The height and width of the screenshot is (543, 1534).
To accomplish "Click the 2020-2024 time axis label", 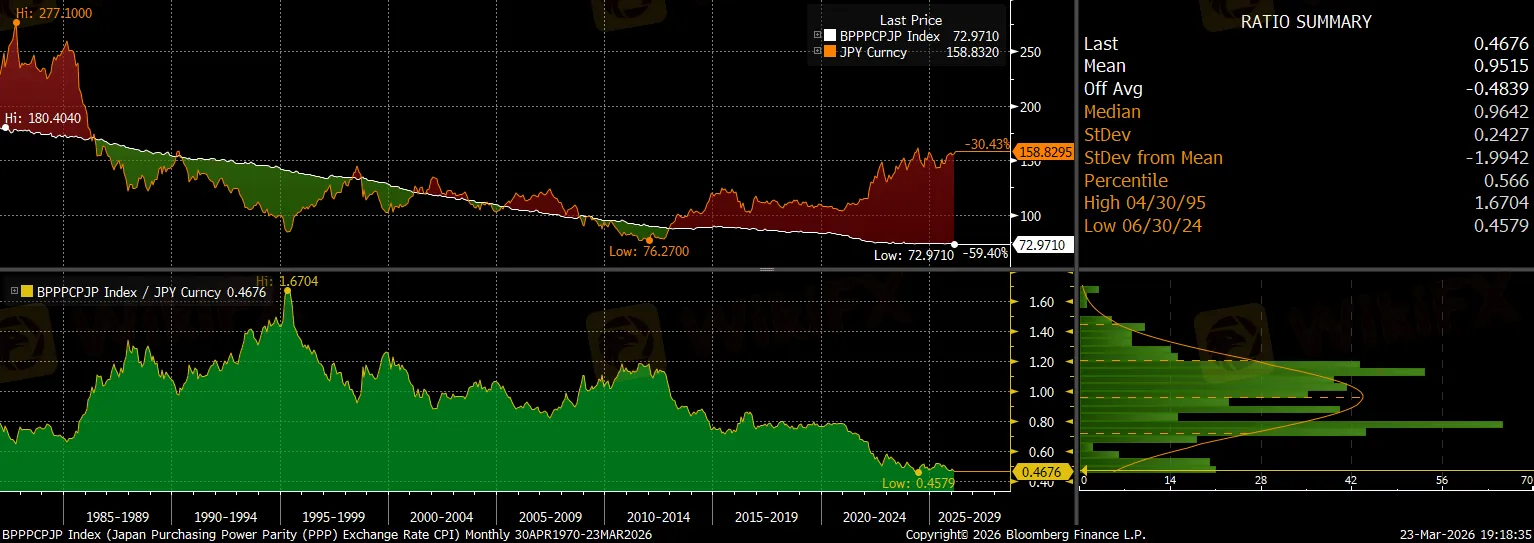I will (874, 518).
